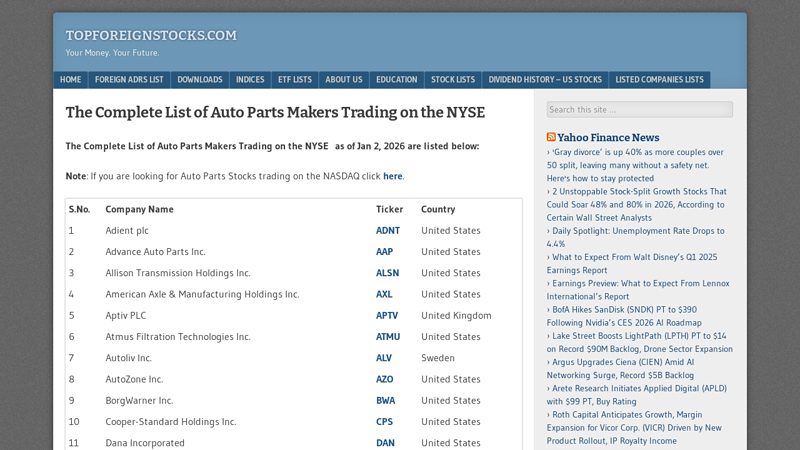Select the AutoZone Inc. company cell

[134, 380]
